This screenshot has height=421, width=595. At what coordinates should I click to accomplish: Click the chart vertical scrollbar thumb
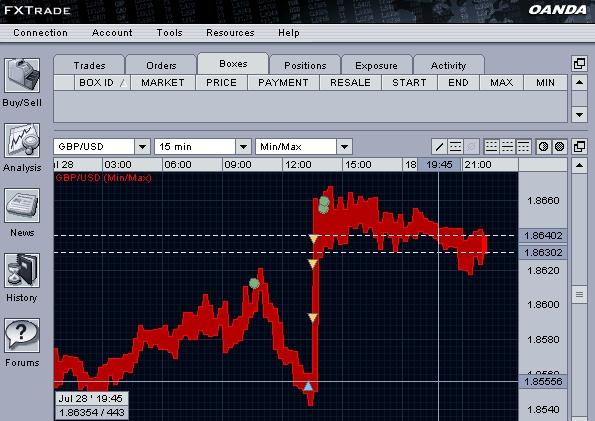[579, 294]
